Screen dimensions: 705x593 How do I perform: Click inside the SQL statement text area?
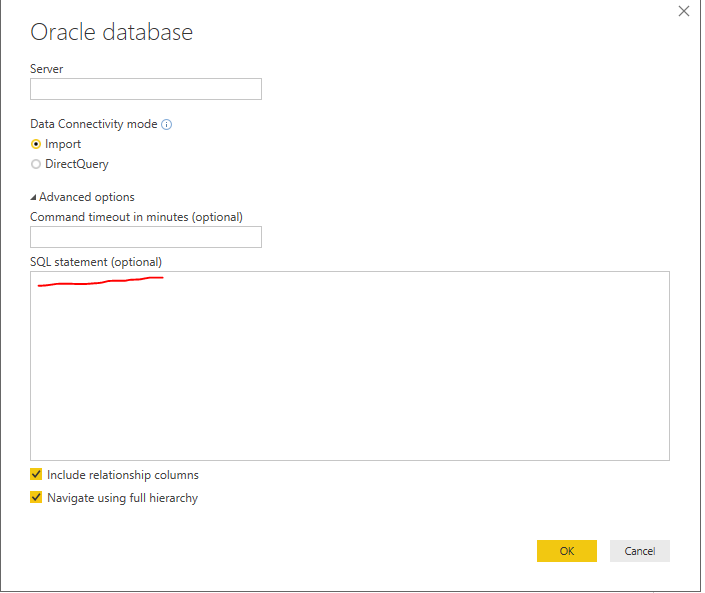coord(350,366)
